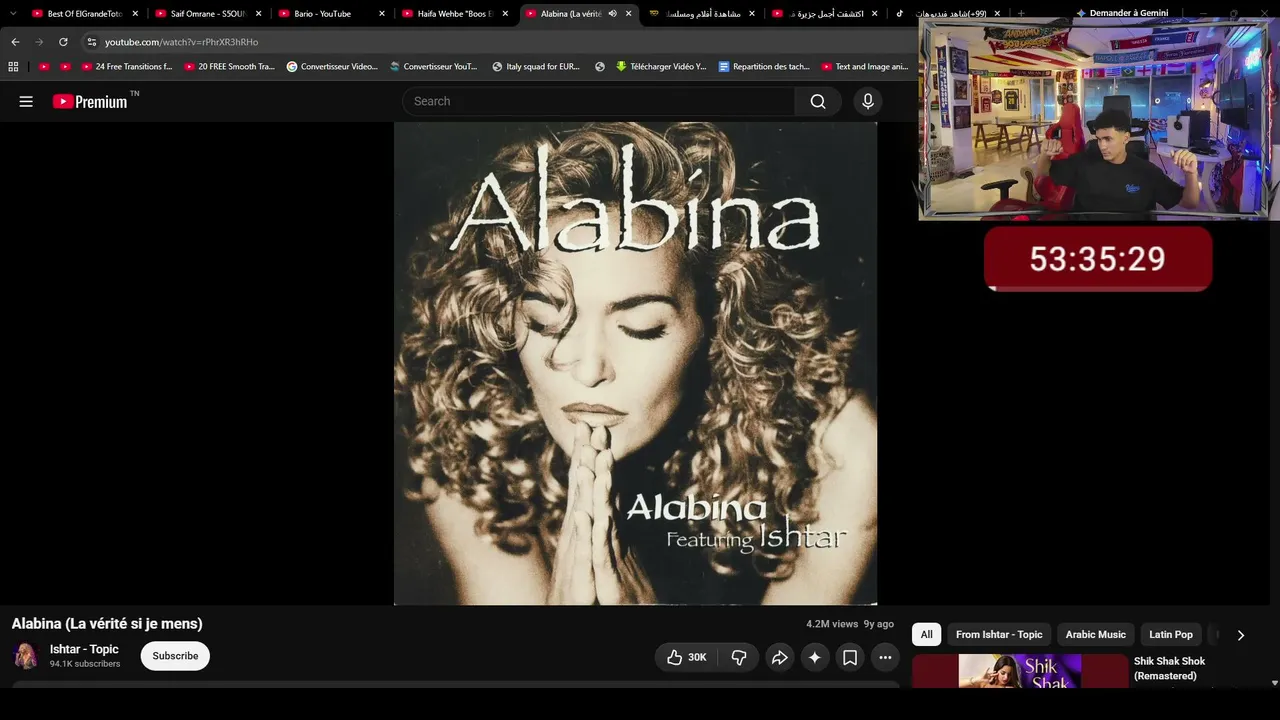Subscribe to Ishtar - Topic channel
The image size is (1280, 720).
coord(175,656)
